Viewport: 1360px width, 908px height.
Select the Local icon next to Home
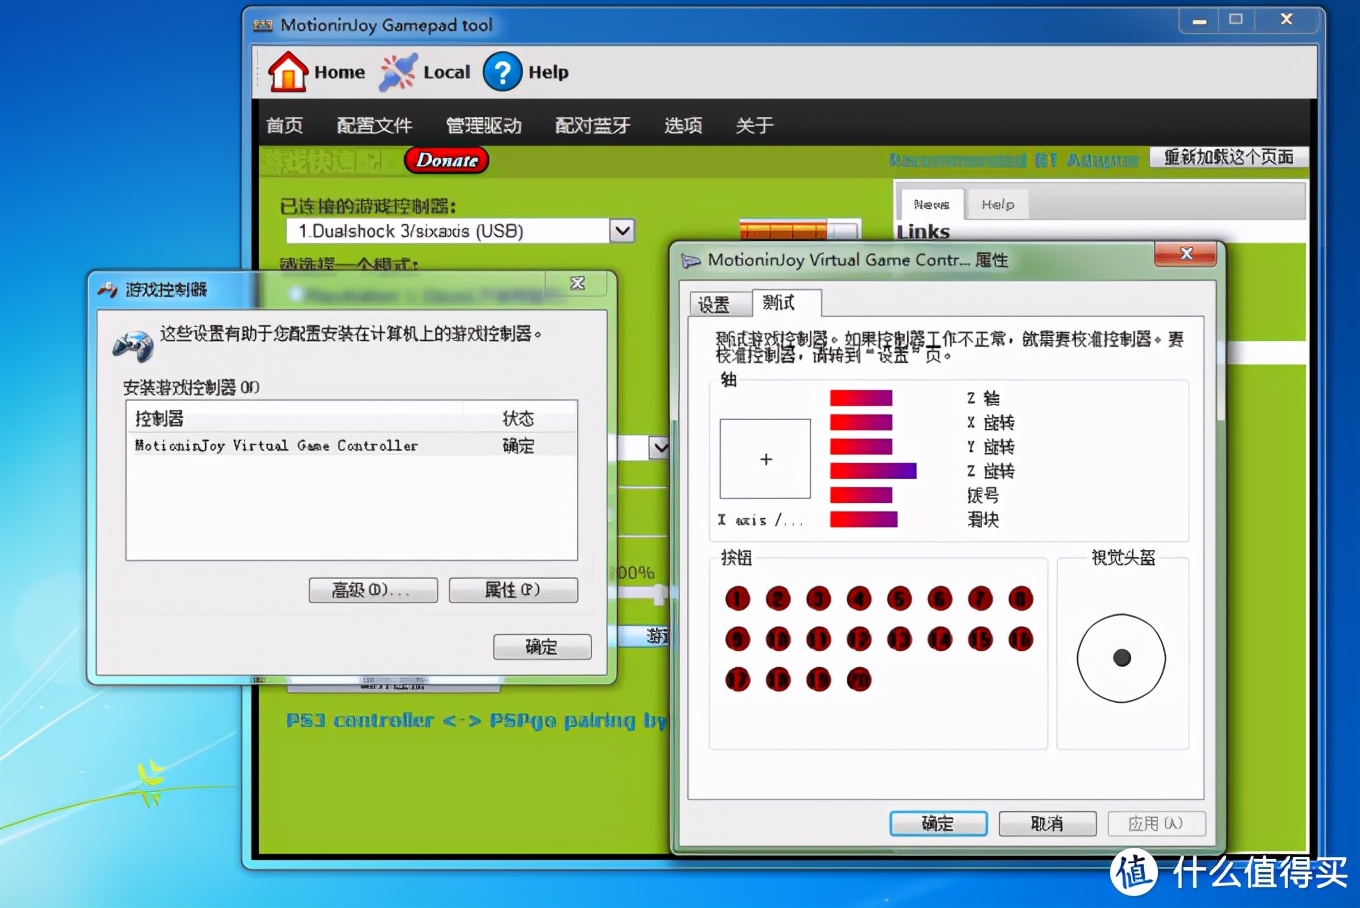click(397, 71)
